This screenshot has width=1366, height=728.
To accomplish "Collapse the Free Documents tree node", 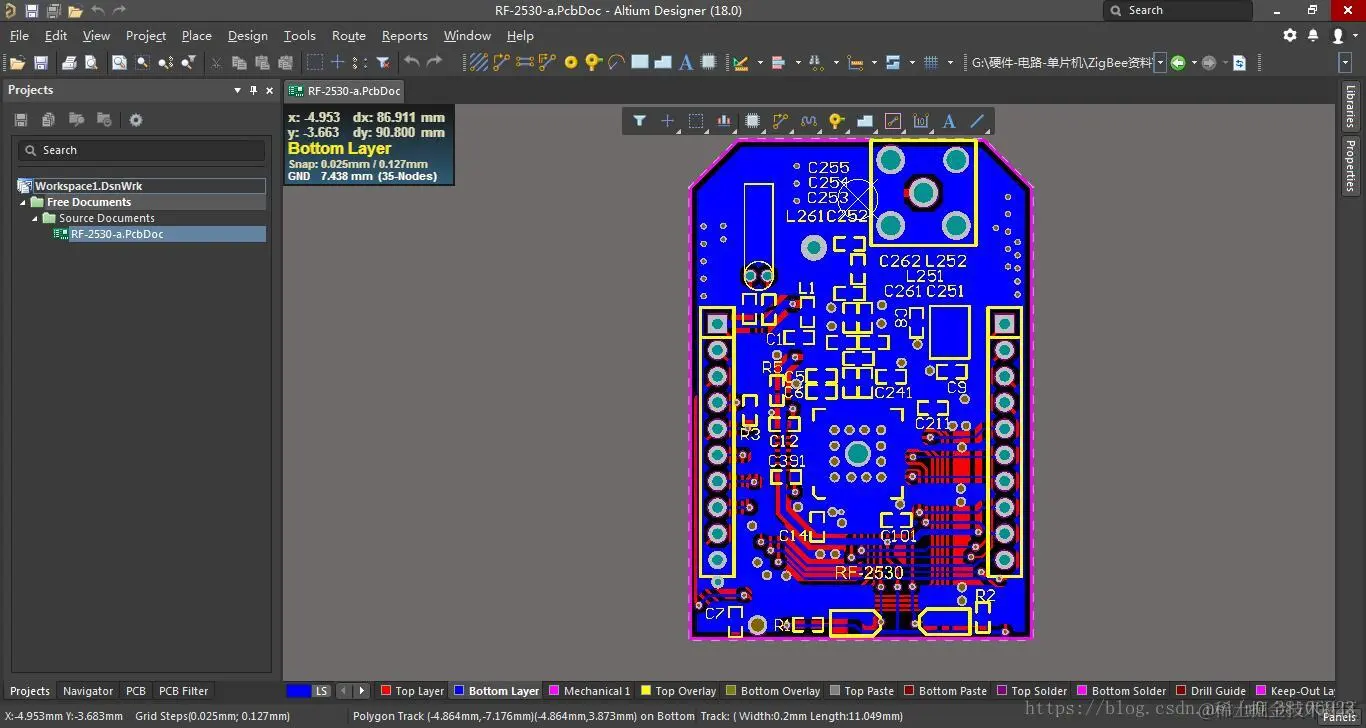I will [x=25, y=202].
